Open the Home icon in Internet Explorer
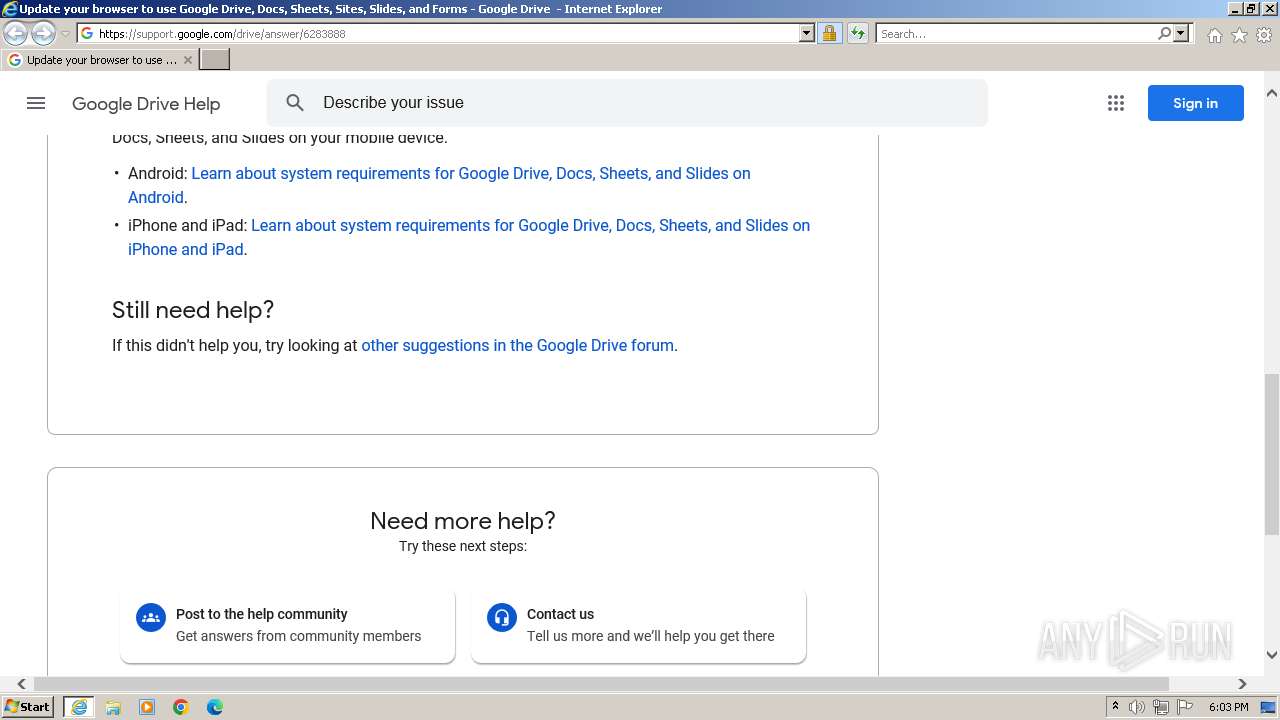Image resolution: width=1280 pixels, height=720 pixels. coord(1214,35)
